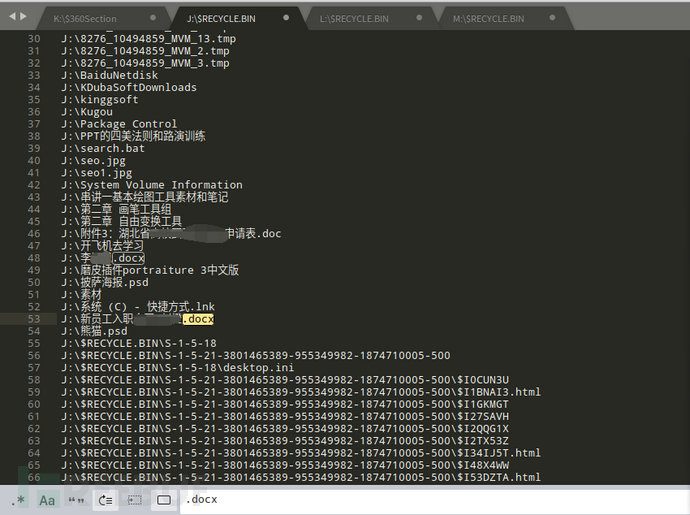The width and height of the screenshot is (690, 515).
Task: Toggle case sensitive search option
Action: click(47, 500)
